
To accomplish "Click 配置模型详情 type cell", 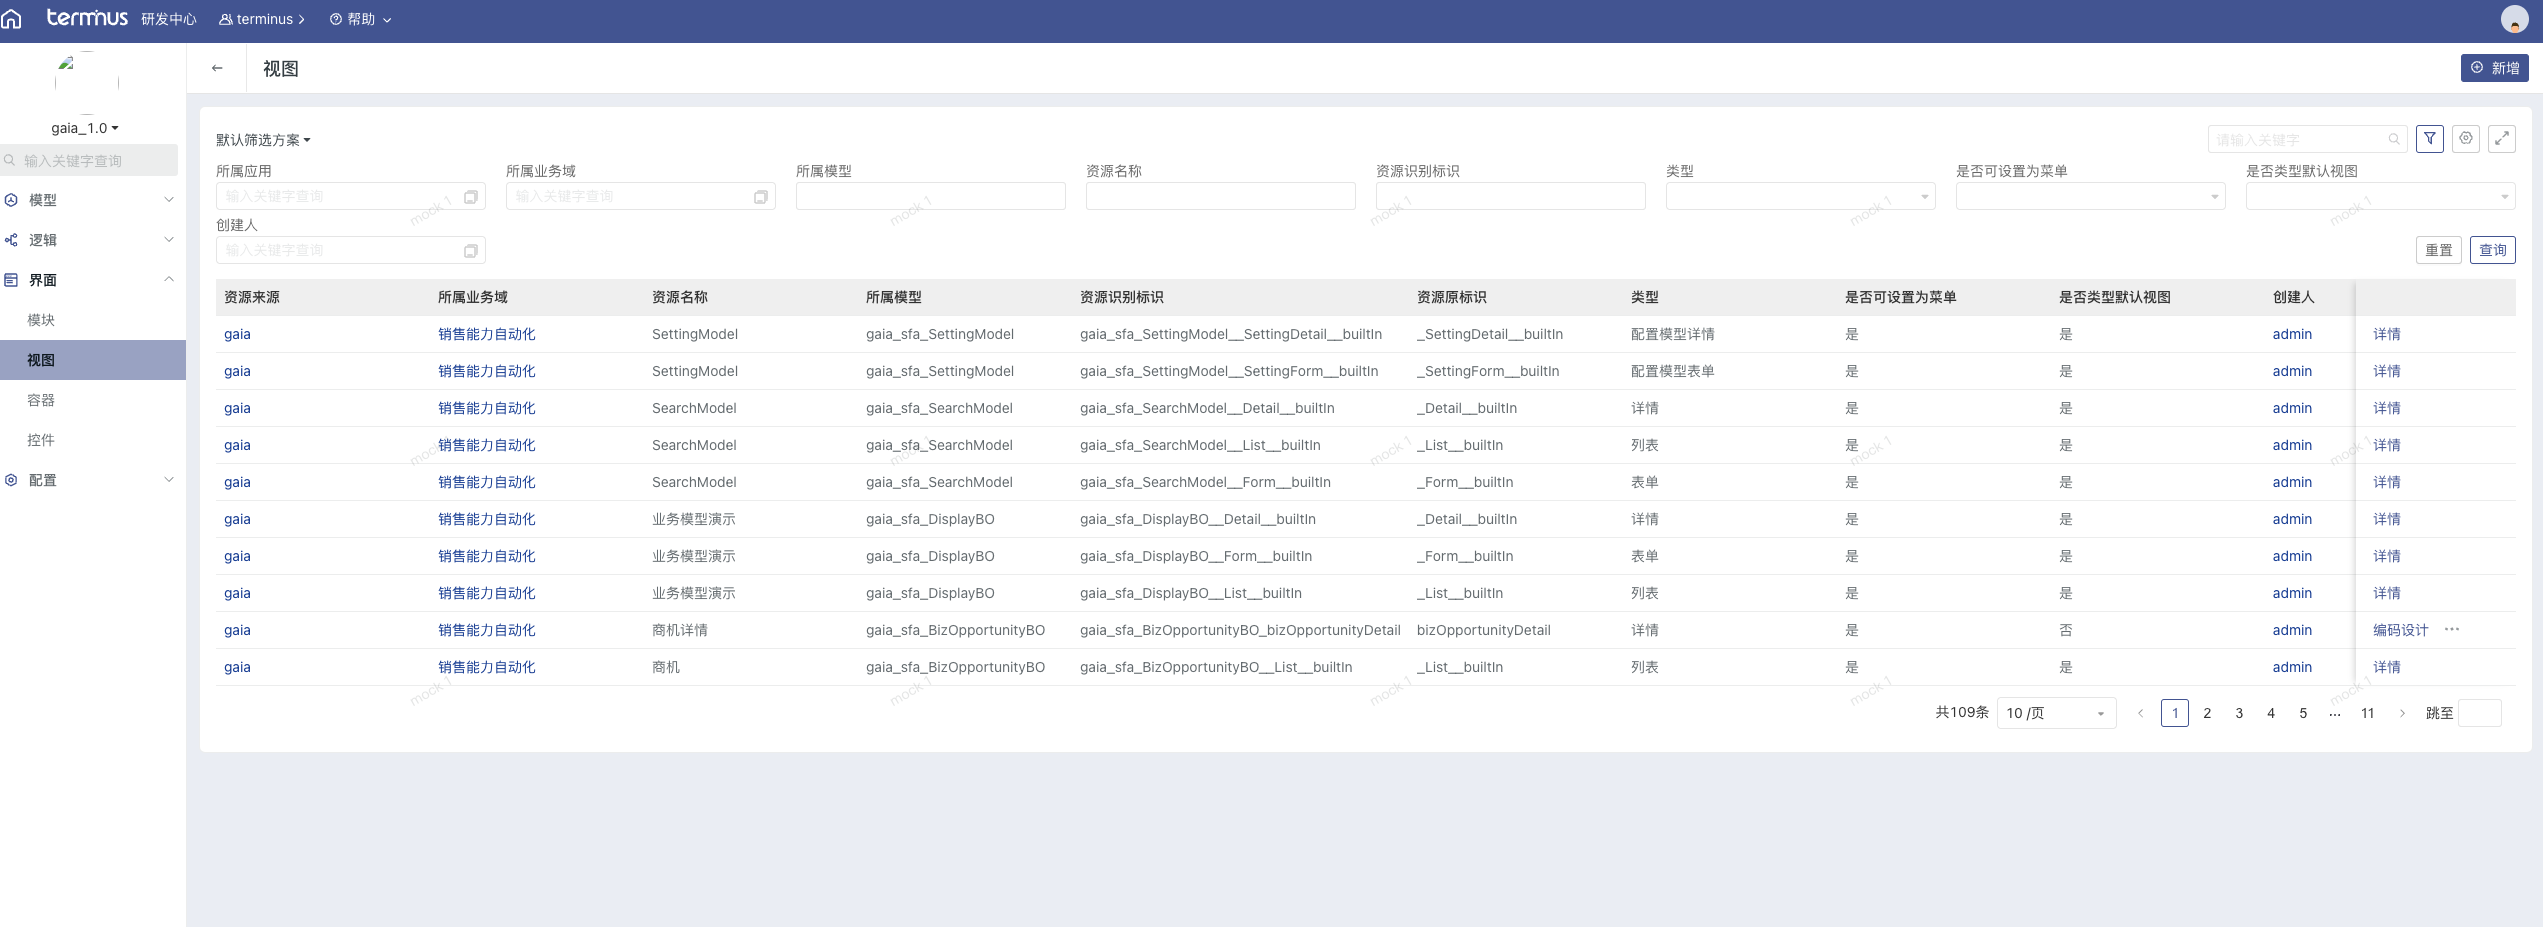I will pyautogui.click(x=1672, y=334).
